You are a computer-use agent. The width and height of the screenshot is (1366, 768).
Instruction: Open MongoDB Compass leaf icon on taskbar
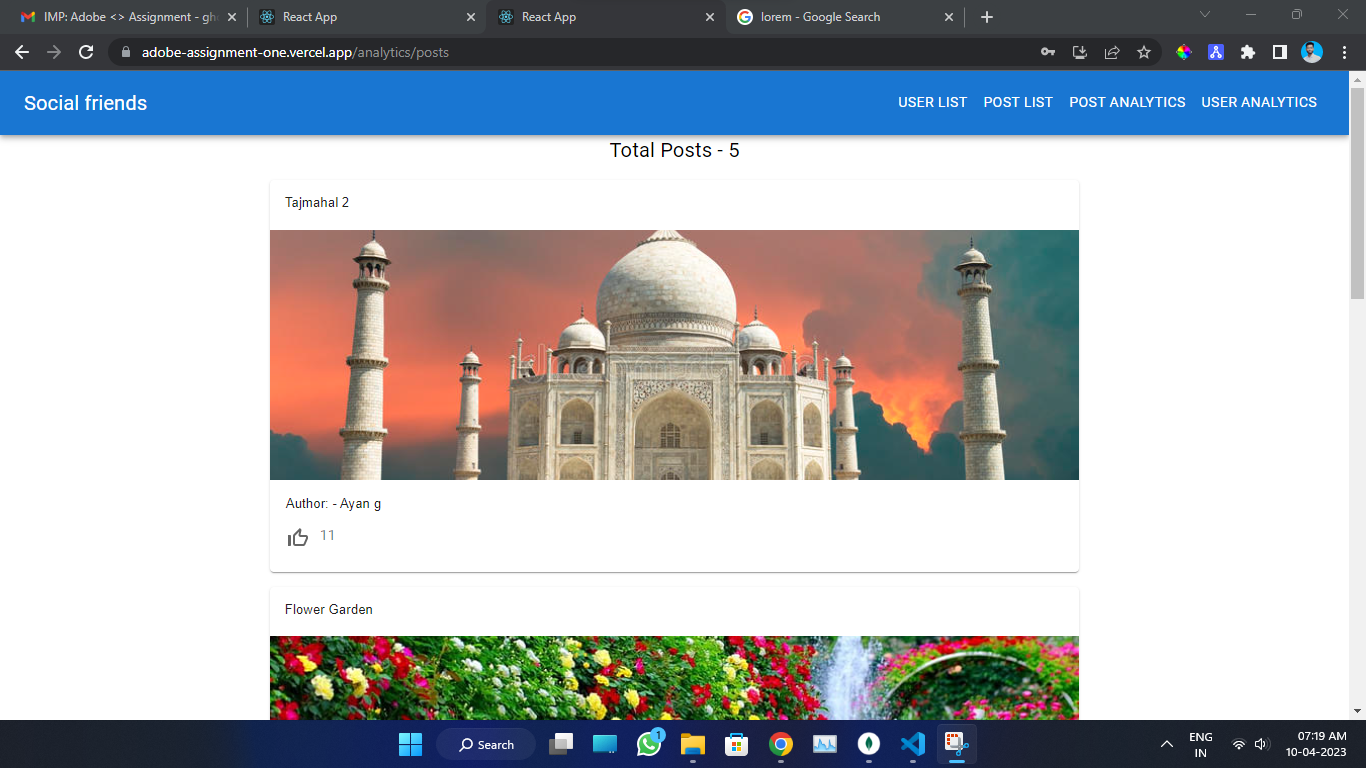pyautogui.click(x=869, y=744)
